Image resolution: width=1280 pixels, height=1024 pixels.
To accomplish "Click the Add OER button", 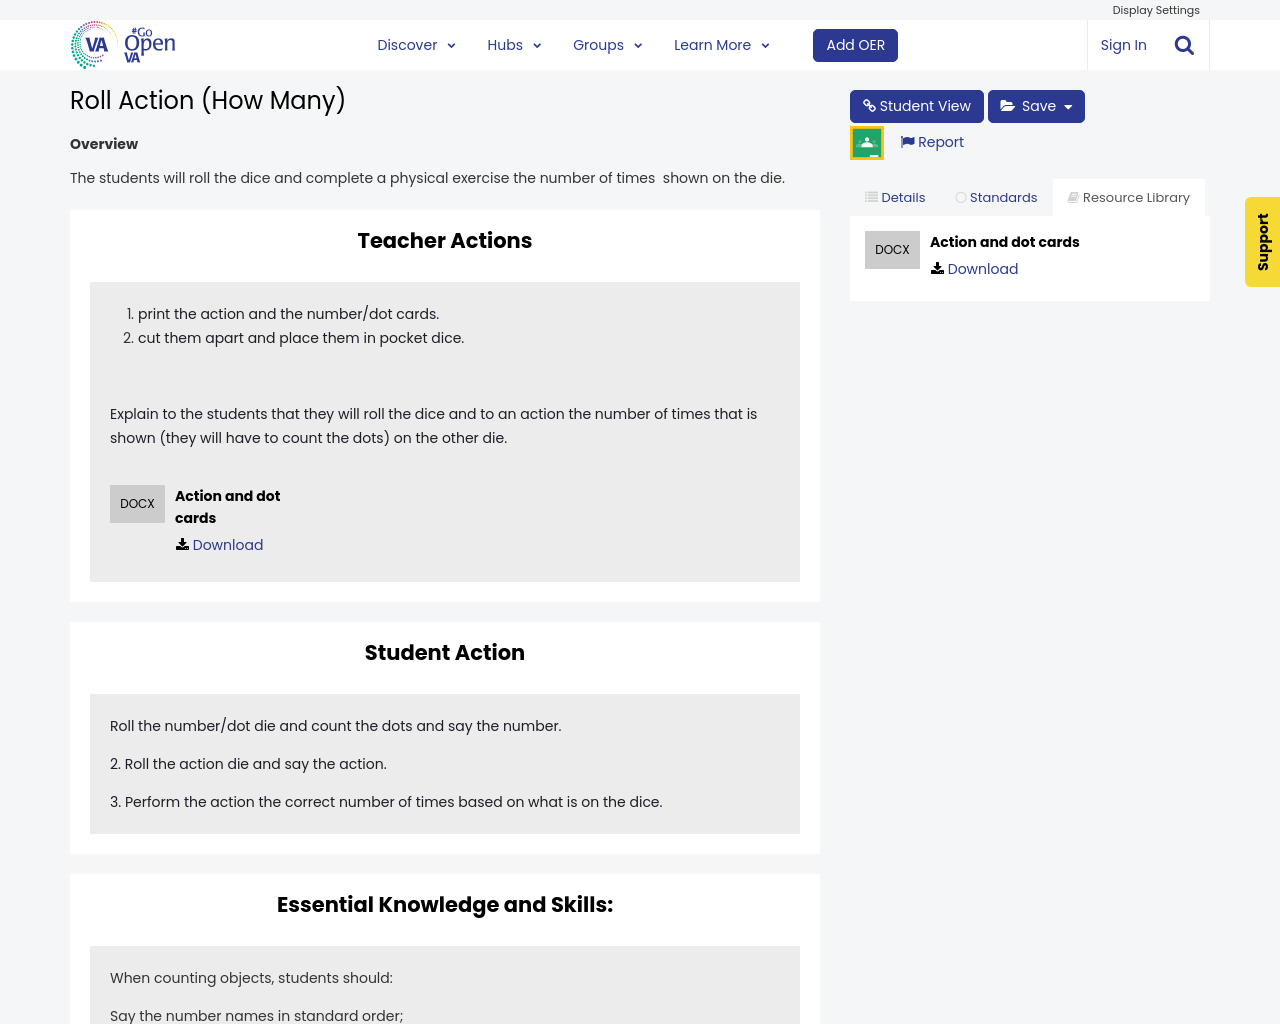I will [855, 45].
